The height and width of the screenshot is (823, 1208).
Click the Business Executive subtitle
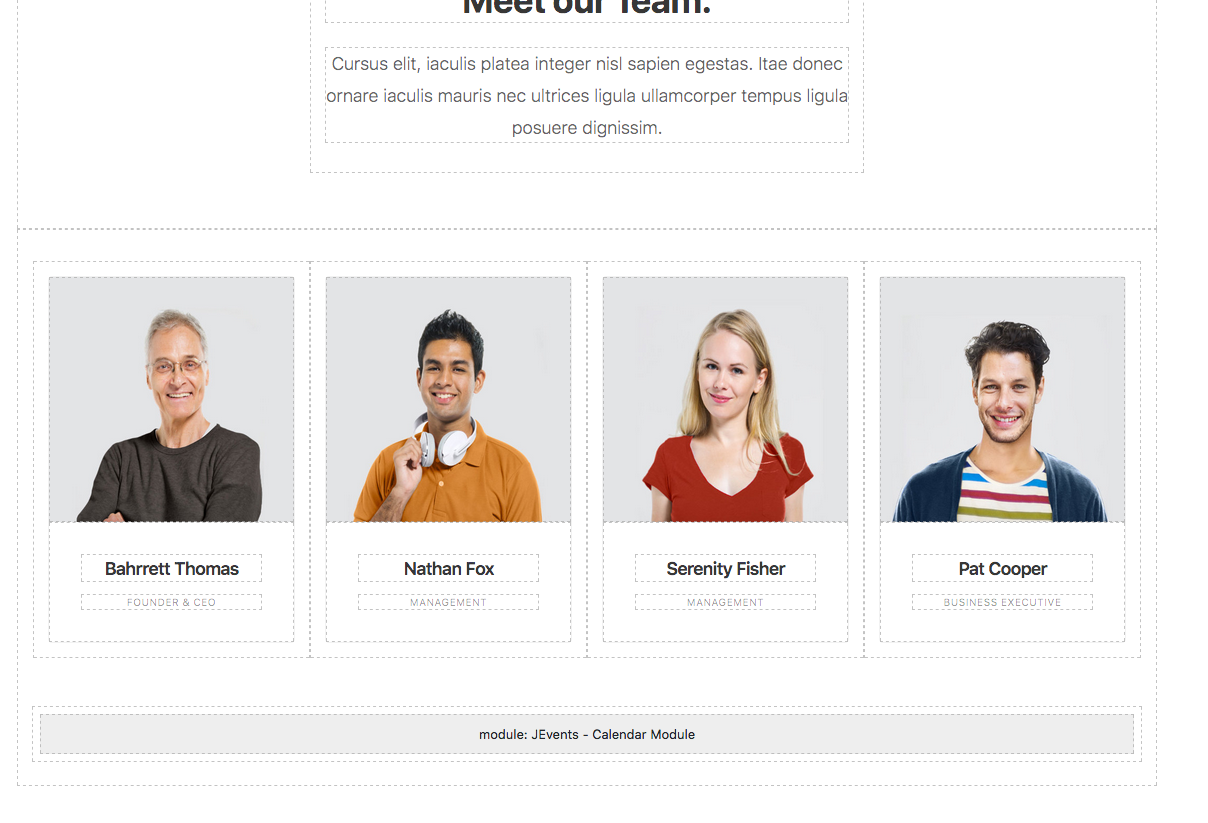coord(1002,602)
